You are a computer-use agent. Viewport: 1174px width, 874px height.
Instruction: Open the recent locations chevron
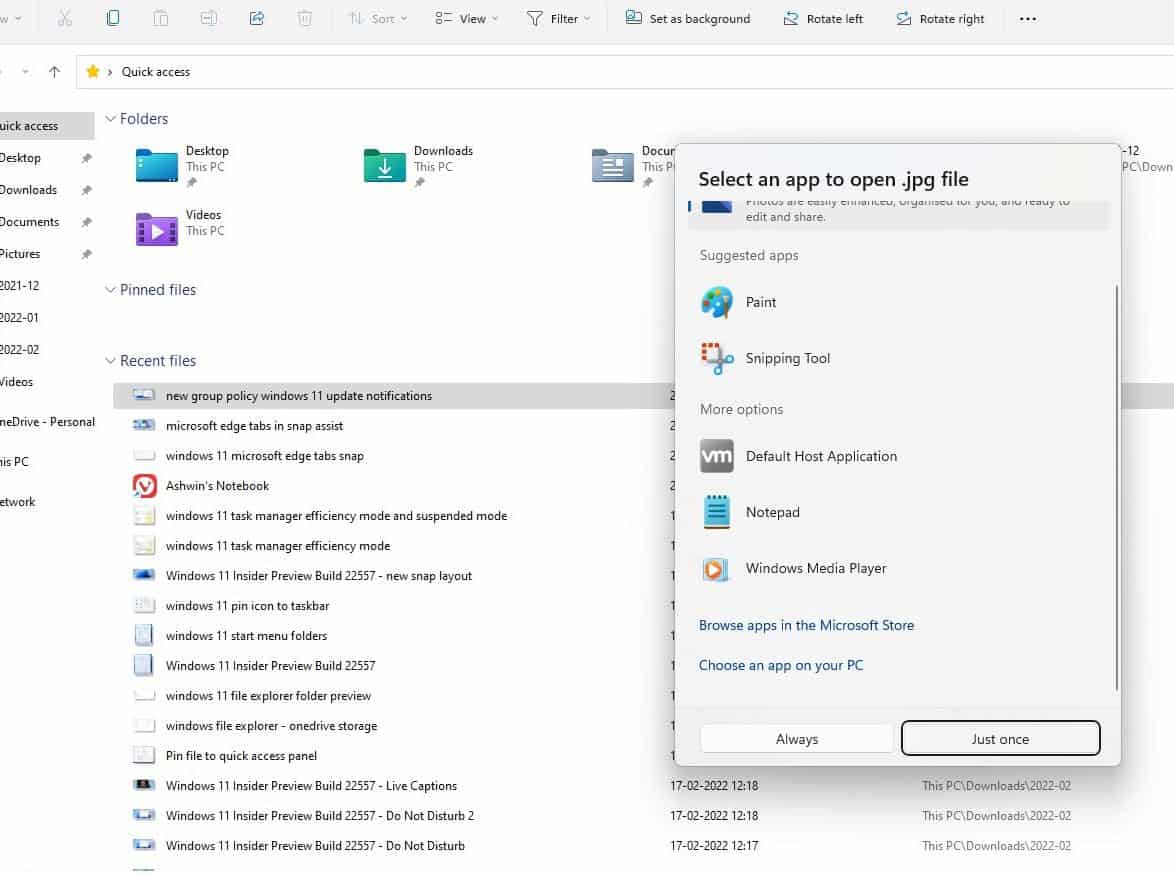[25, 72]
